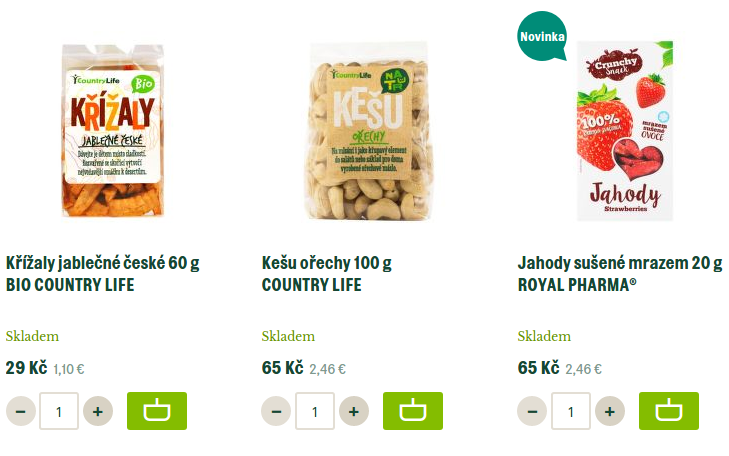Click the Novinka badge

click(542, 36)
